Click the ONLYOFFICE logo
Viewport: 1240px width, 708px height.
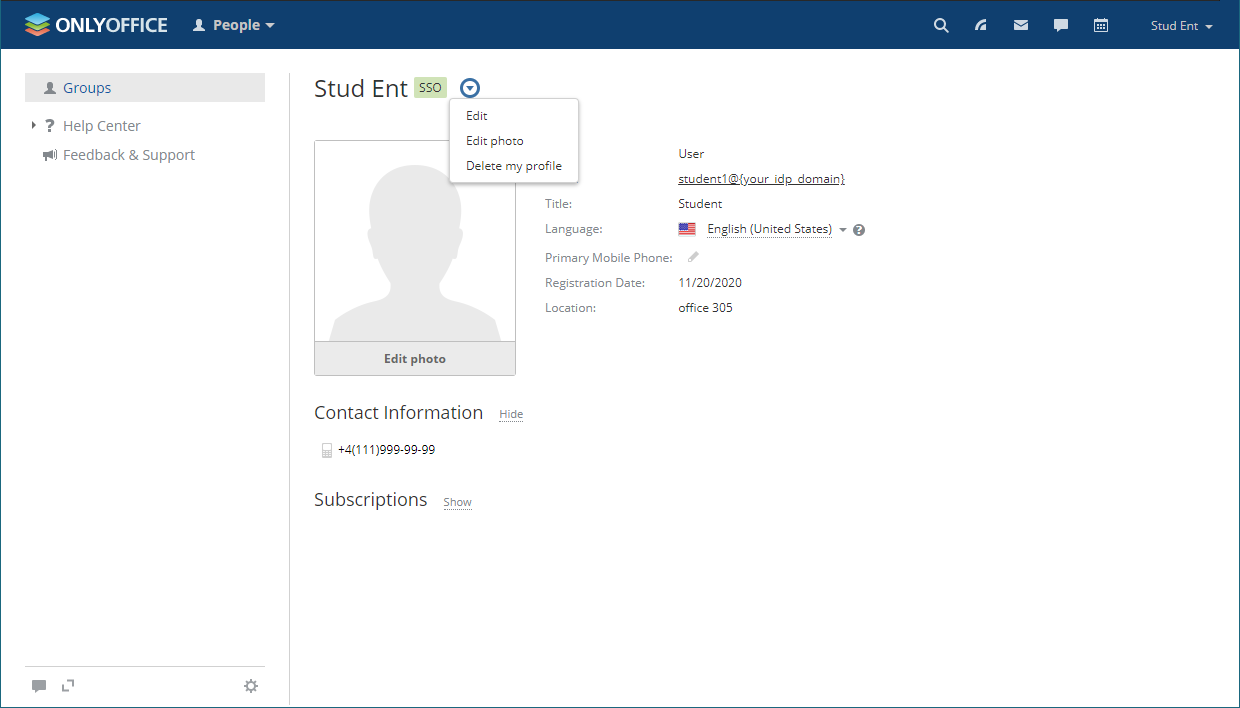pos(95,24)
